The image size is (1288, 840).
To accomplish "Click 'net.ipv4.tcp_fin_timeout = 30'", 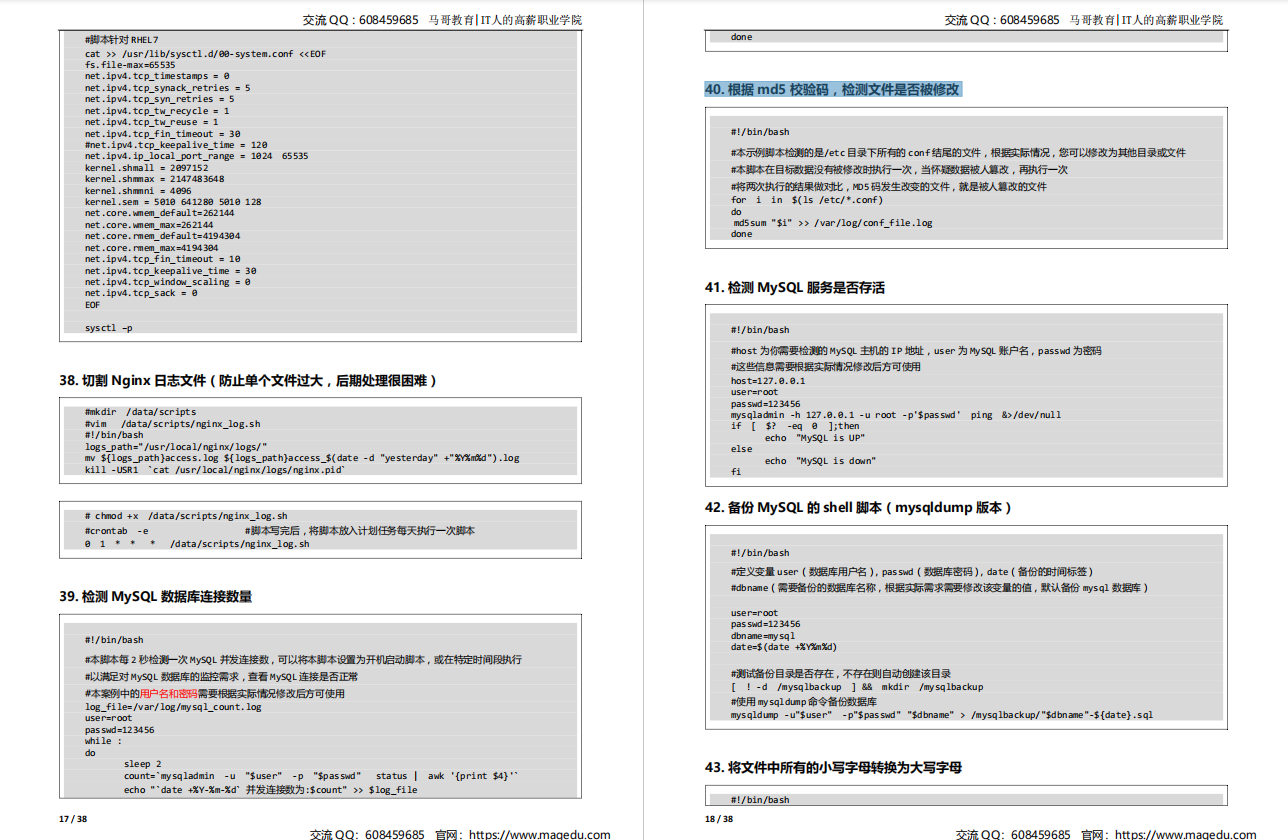I will pyautogui.click(x=163, y=133).
